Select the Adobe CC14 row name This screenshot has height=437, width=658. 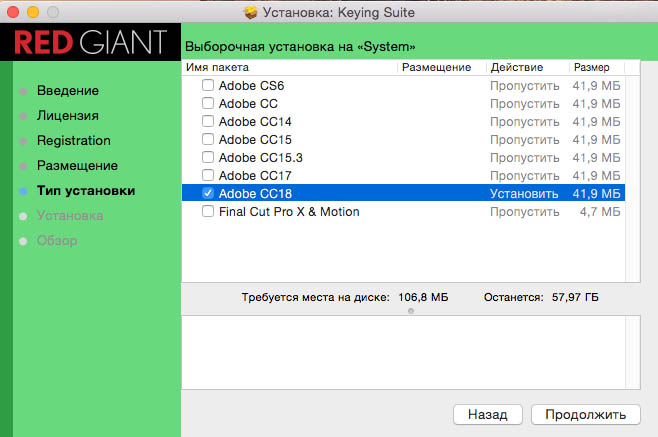[255, 122]
